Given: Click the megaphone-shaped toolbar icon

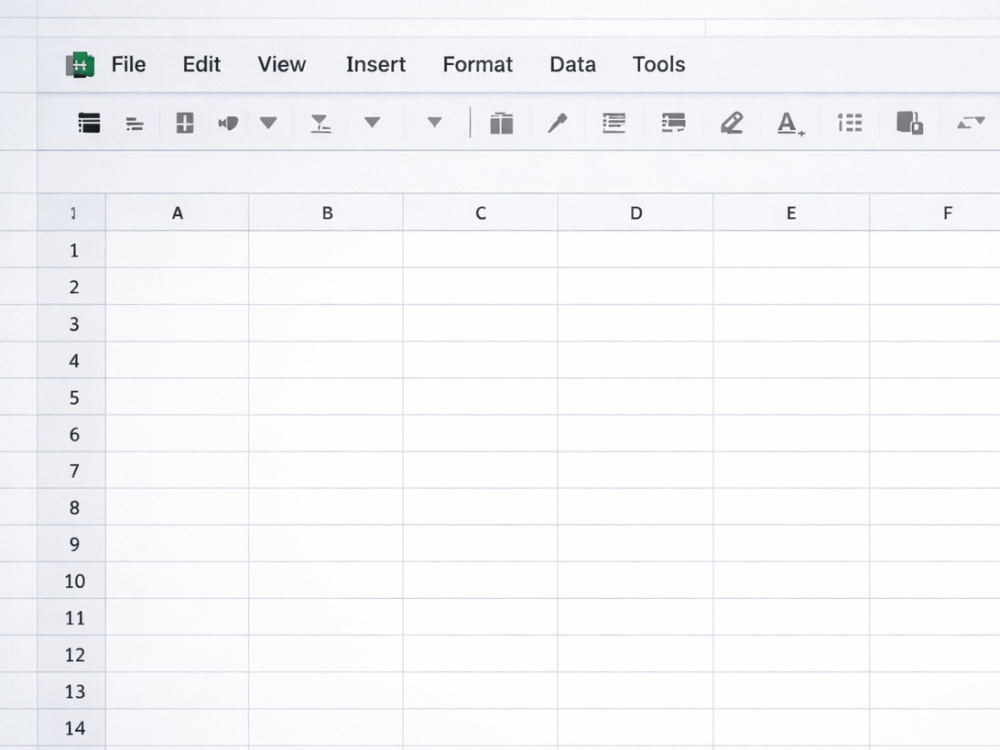Looking at the screenshot, I should point(228,122).
